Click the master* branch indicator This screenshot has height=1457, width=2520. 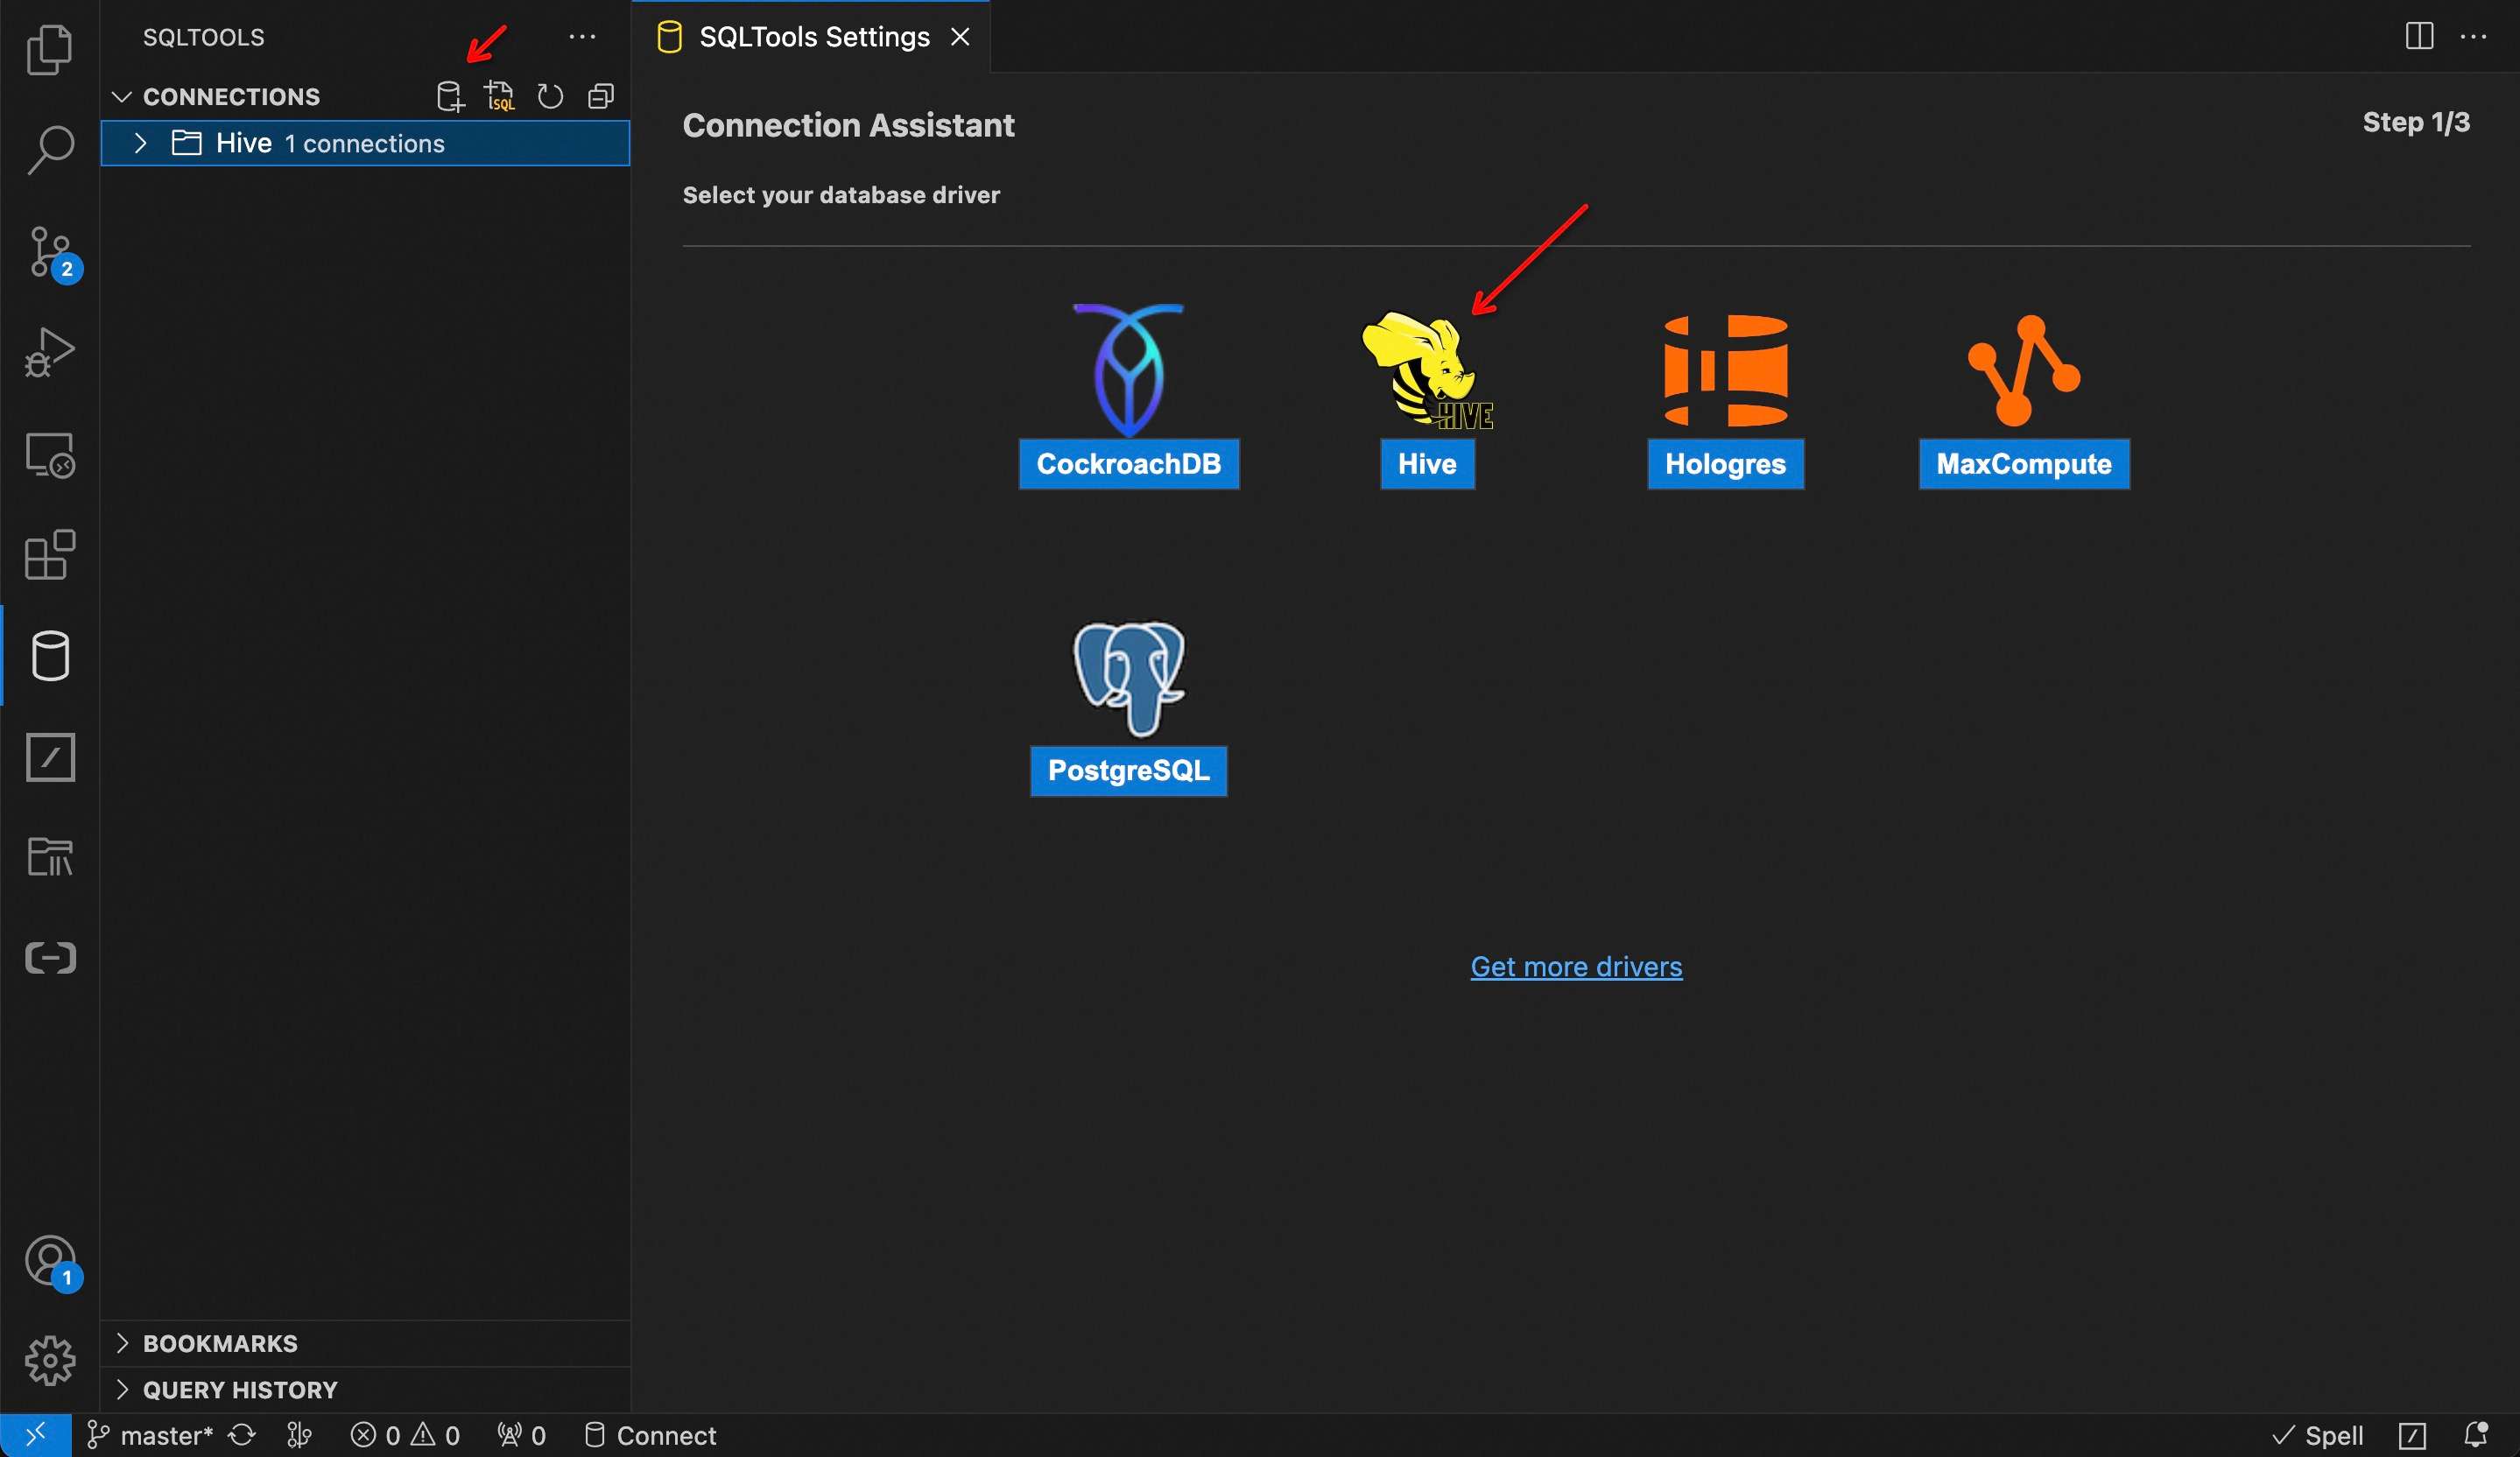[150, 1435]
